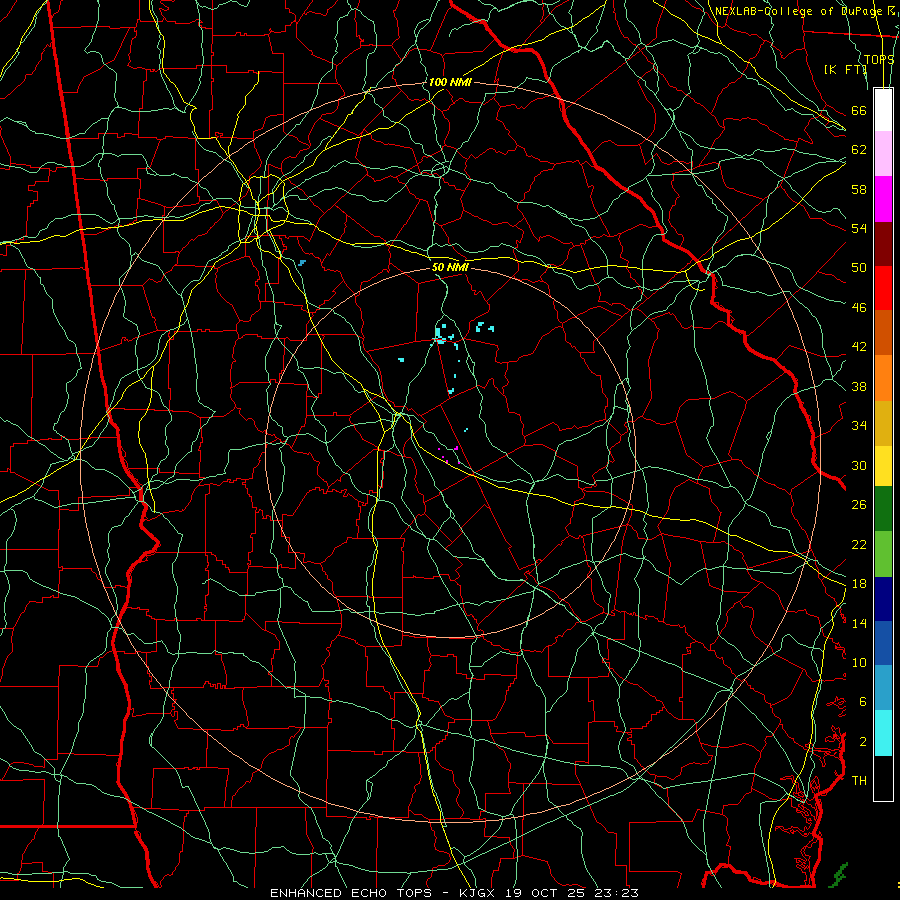The image size is (900, 900).
Task: Click the legend value '26'
Action: (859, 505)
